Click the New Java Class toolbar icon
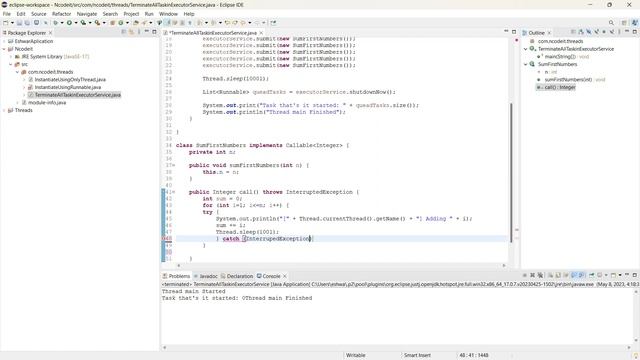Image resolution: width=640 pixels, height=360 pixels. [120, 23]
